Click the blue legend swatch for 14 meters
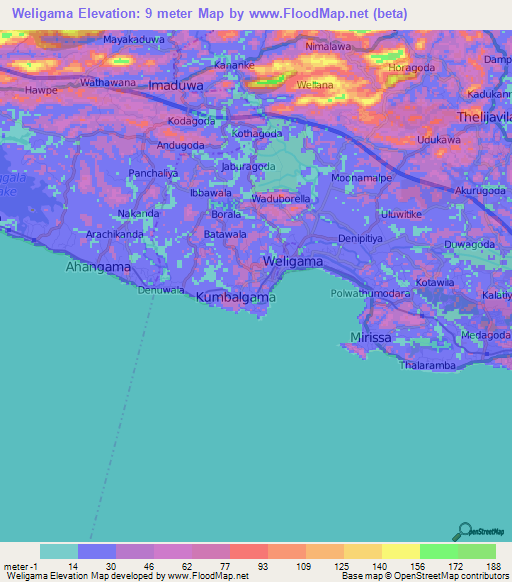Image resolution: width=512 pixels, height=582 pixels. pos(97,551)
